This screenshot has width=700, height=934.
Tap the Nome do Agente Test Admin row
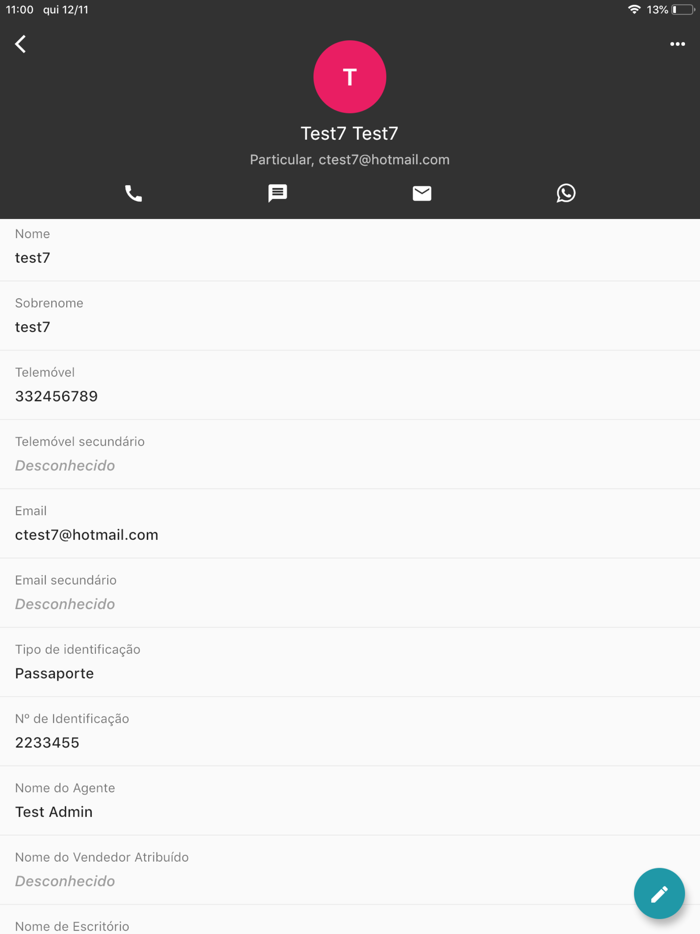click(x=350, y=801)
